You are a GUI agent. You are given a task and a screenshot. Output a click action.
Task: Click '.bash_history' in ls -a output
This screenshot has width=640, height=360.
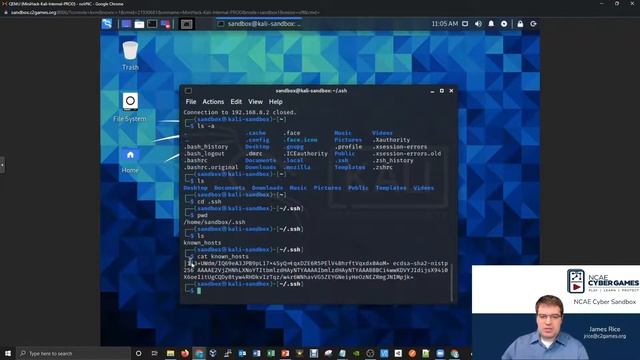coord(206,147)
